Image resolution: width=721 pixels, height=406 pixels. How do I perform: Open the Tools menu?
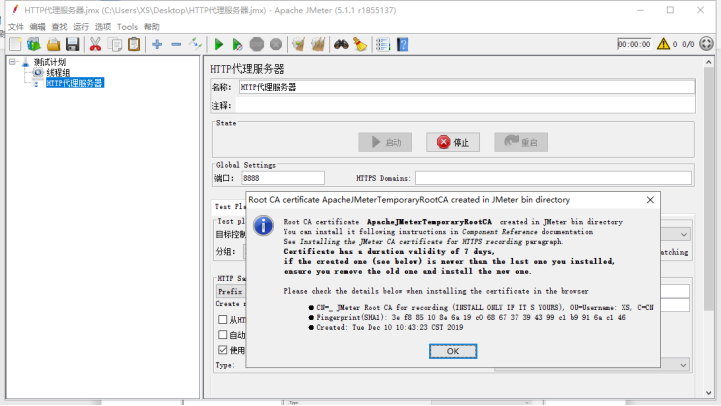point(127,27)
